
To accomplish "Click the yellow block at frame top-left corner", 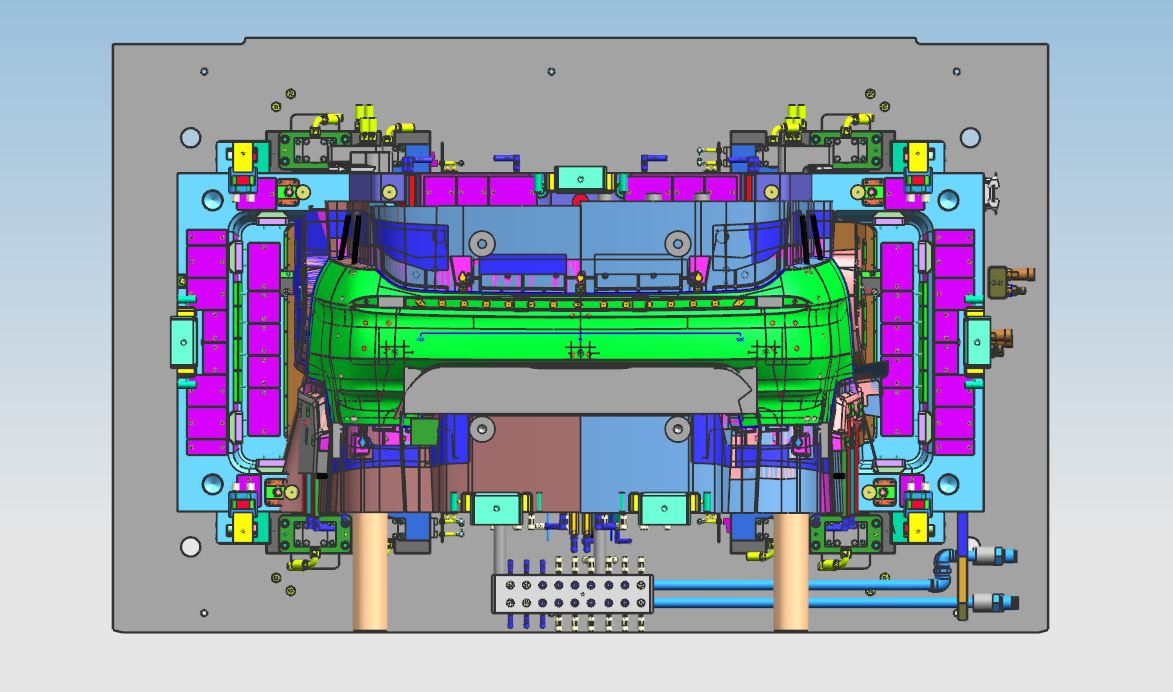I will 241,155.
